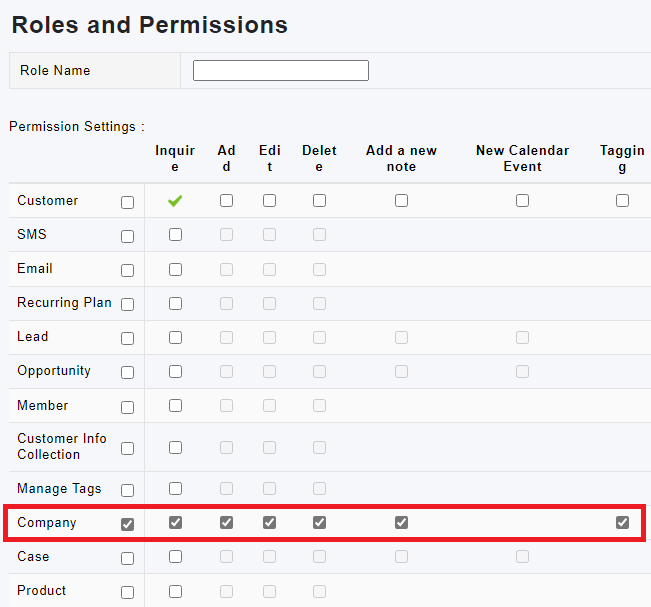Image resolution: width=651 pixels, height=607 pixels.
Task: Enable Delete permission for Customer
Action: coord(319,201)
